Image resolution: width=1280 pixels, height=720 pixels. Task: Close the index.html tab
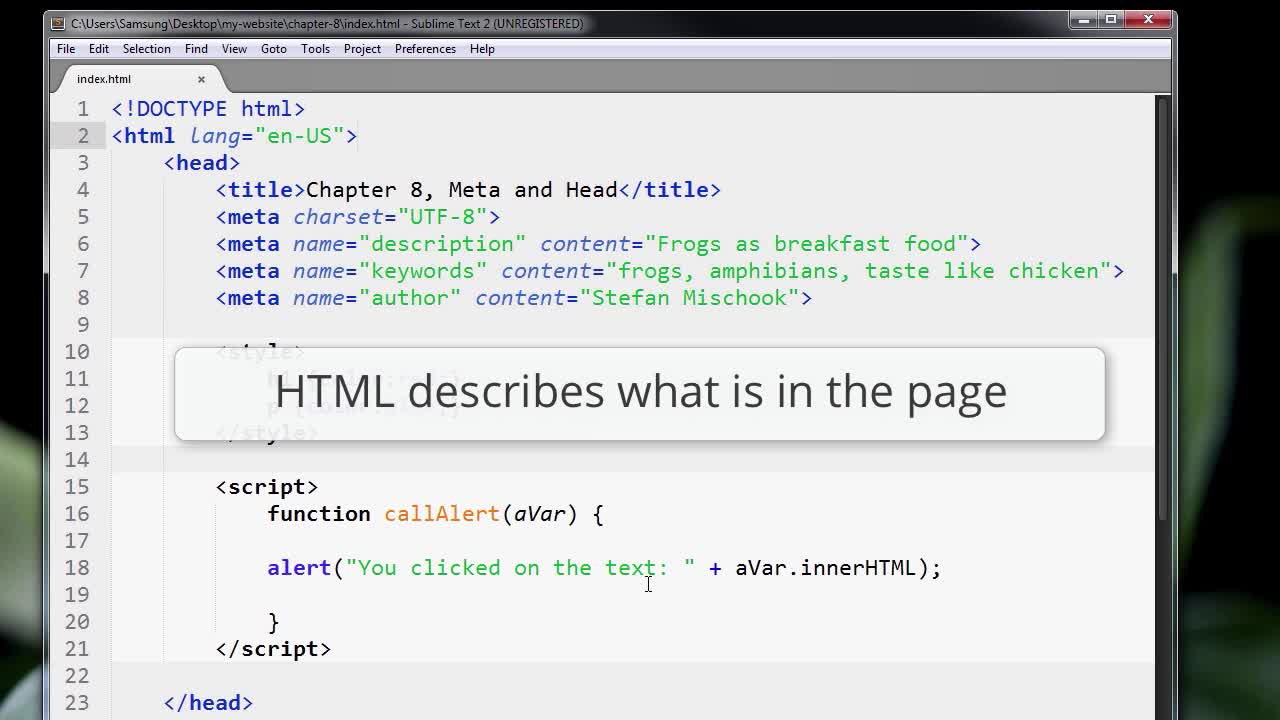tap(201, 79)
